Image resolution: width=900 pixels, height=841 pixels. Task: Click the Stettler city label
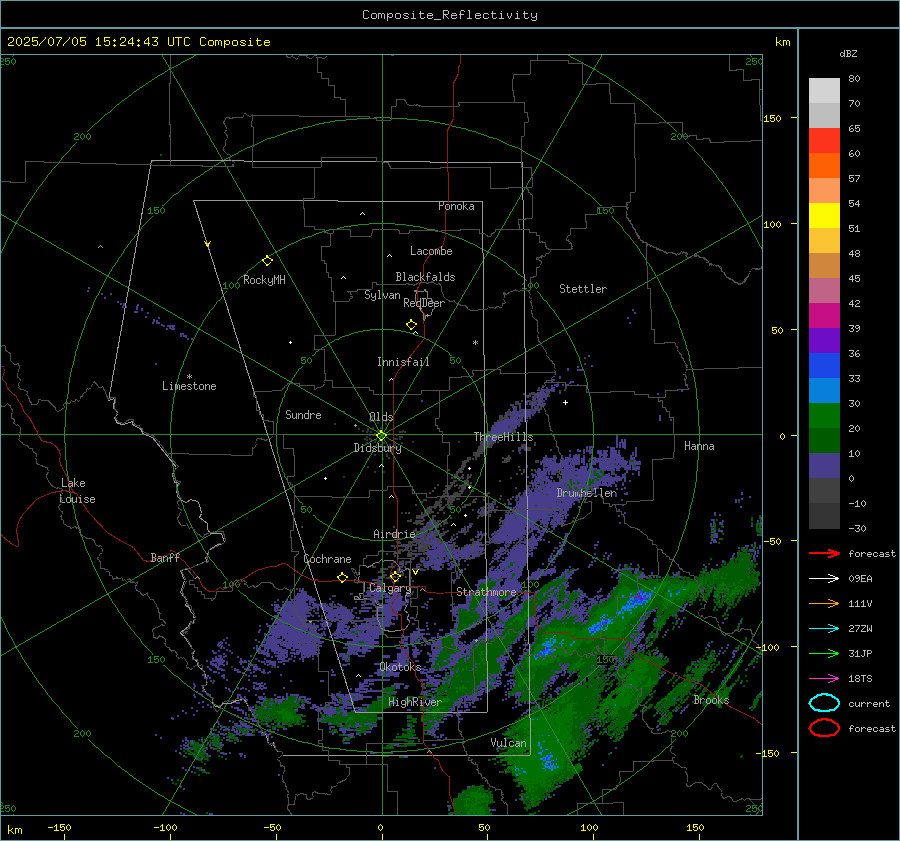coord(583,289)
